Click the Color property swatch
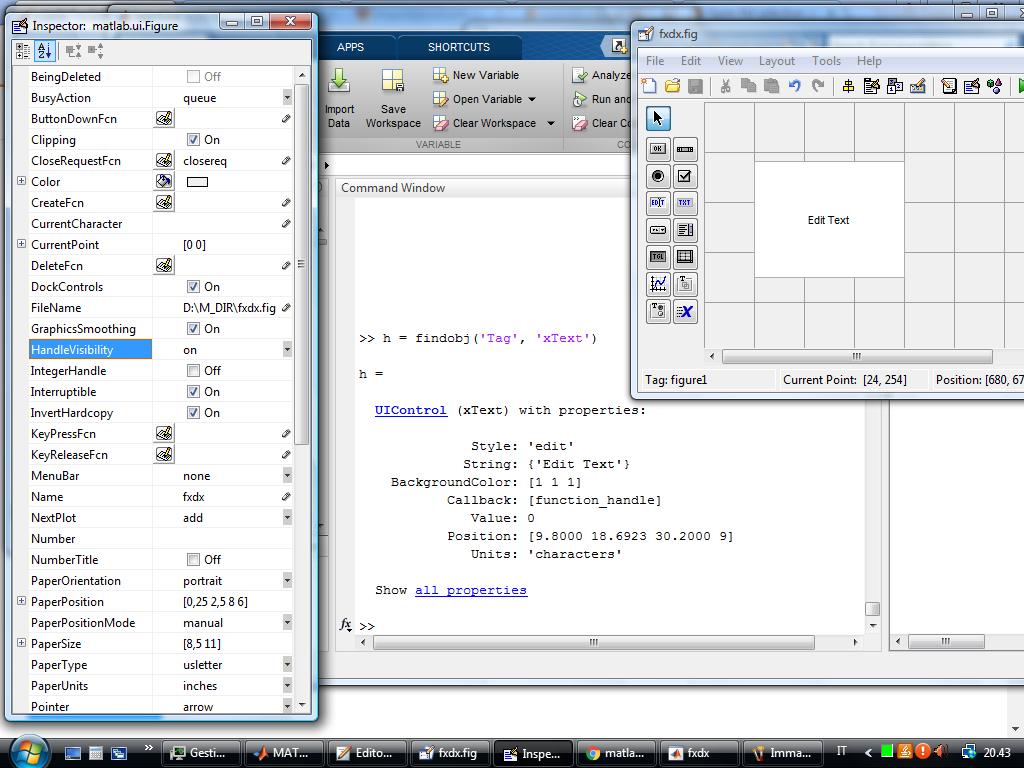 click(197, 182)
